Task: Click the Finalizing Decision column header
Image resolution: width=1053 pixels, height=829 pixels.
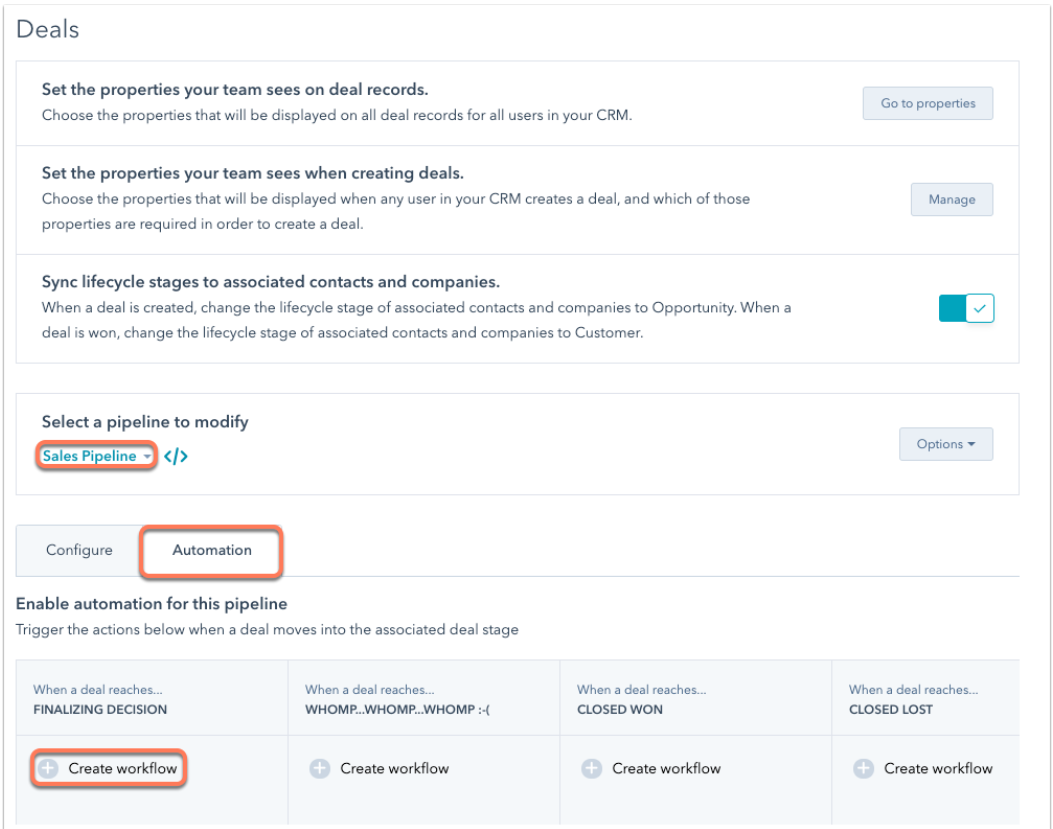Action: coord(152,699)
